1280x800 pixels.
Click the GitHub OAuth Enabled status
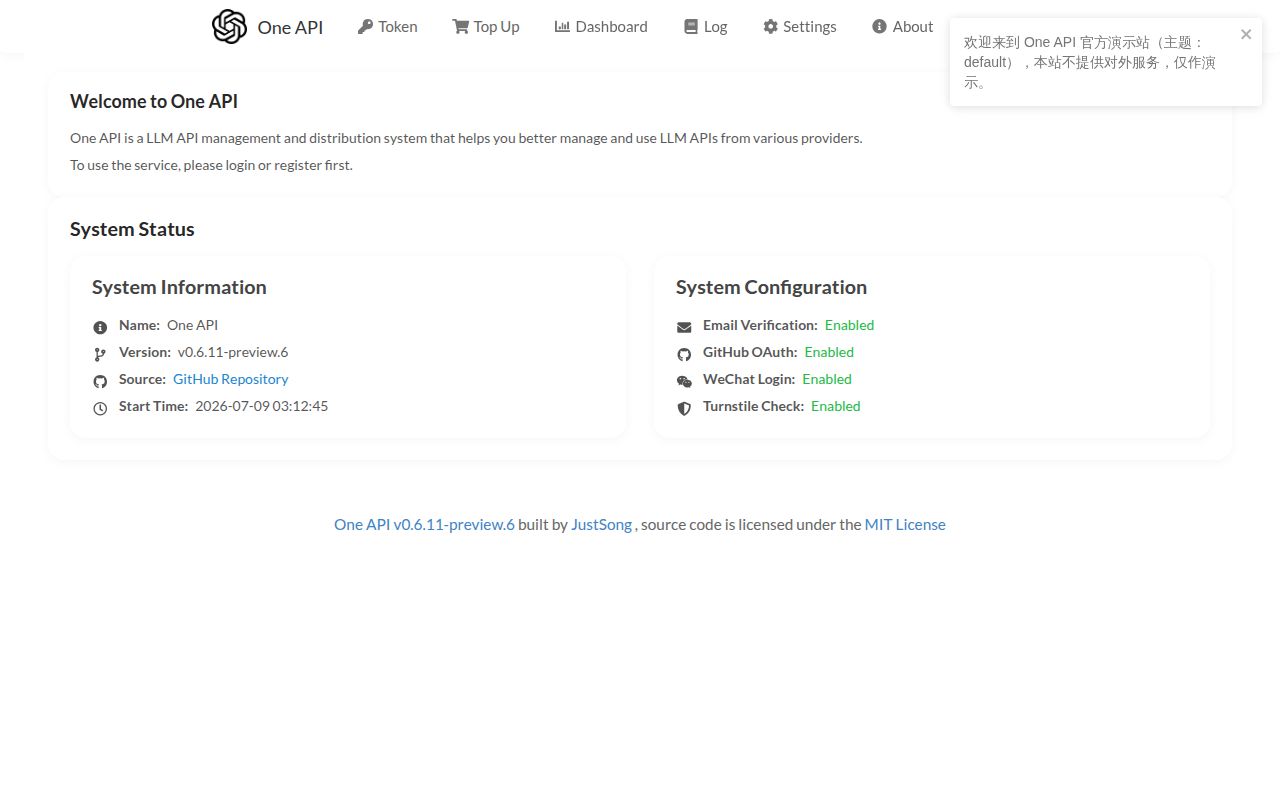click(829, 352)
